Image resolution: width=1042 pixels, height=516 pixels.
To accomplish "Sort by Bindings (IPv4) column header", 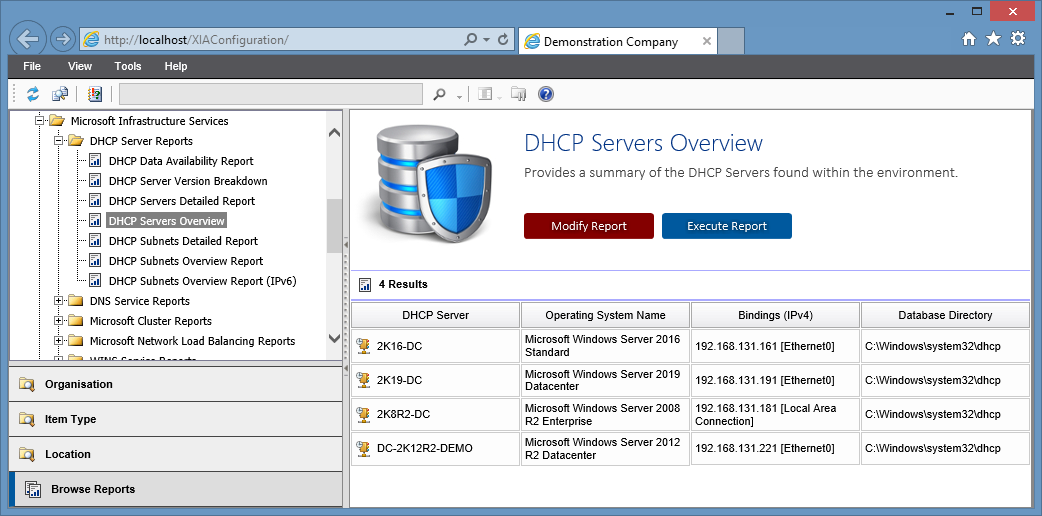I will pos(776,315).
